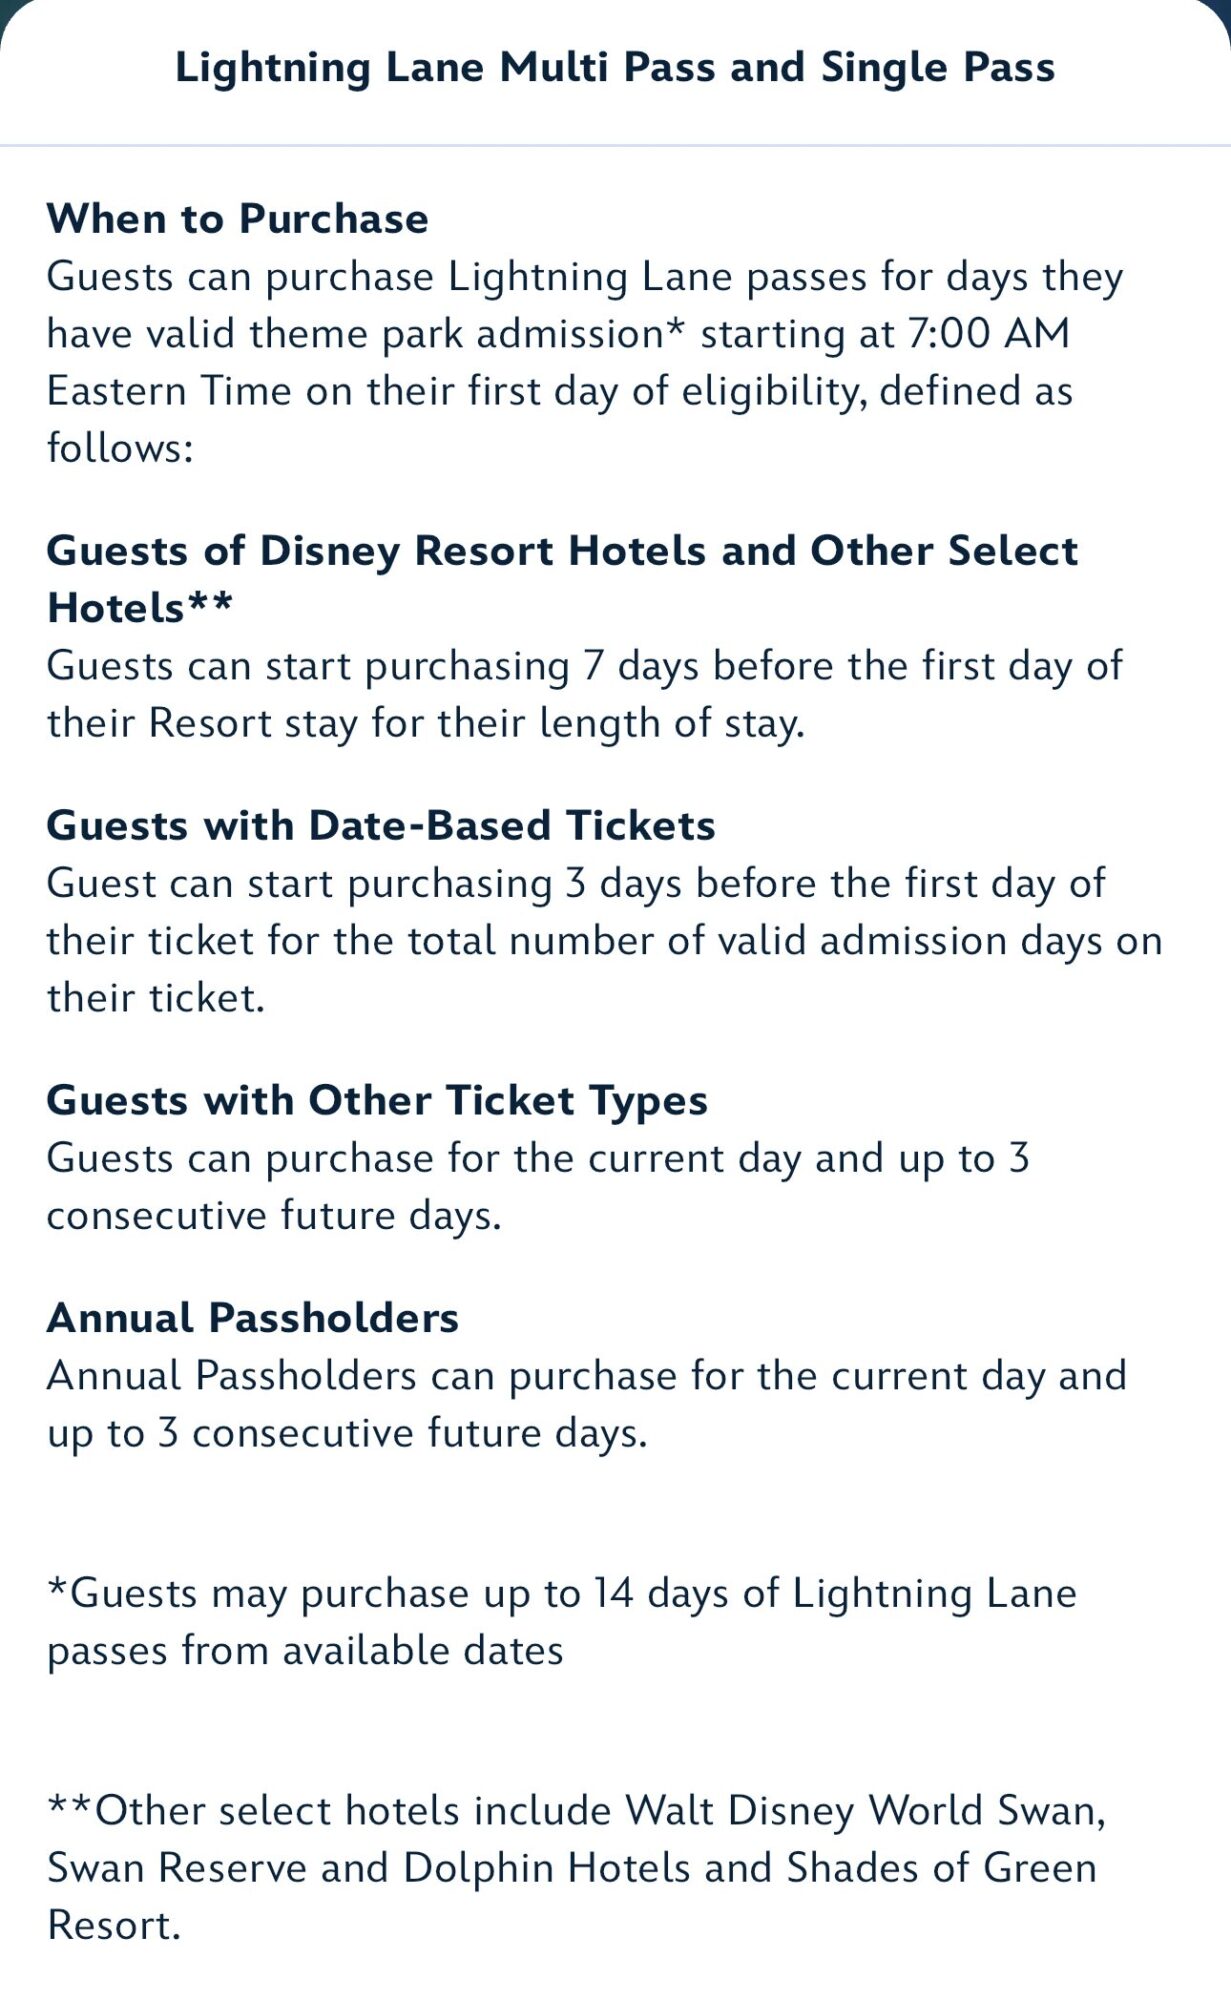Tap the Annual Passholders can purchase paragraph
Screen dimensions: 1231x2000
point(586,1404)
